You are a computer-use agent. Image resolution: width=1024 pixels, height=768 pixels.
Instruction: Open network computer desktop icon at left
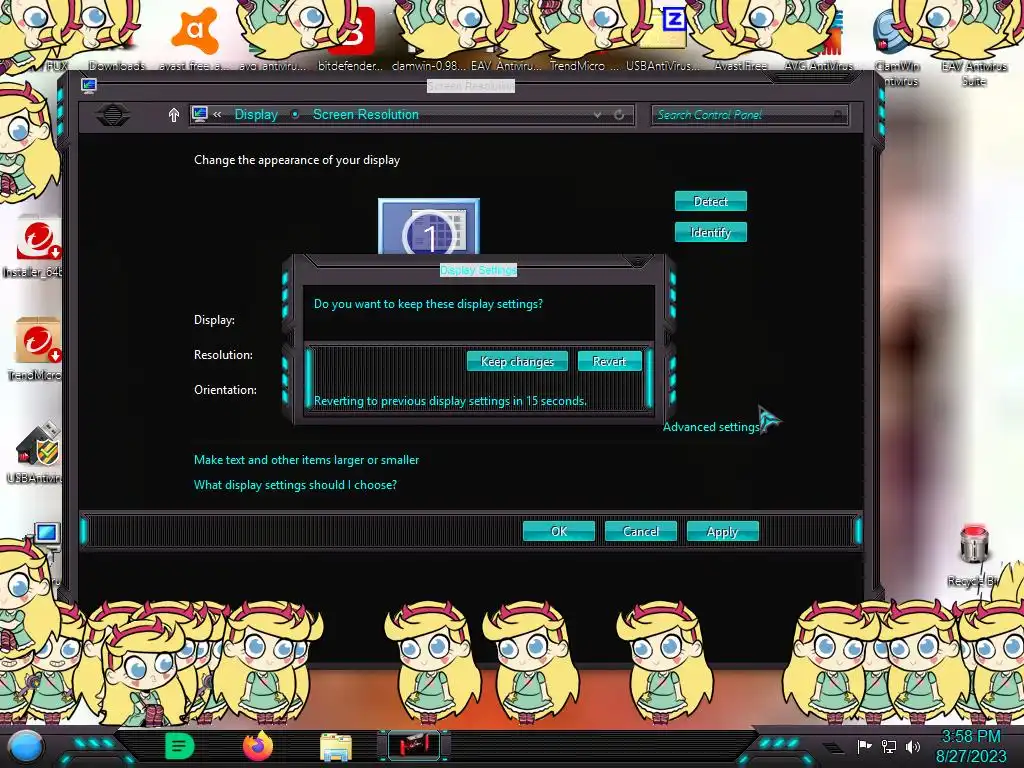(46, 541)
